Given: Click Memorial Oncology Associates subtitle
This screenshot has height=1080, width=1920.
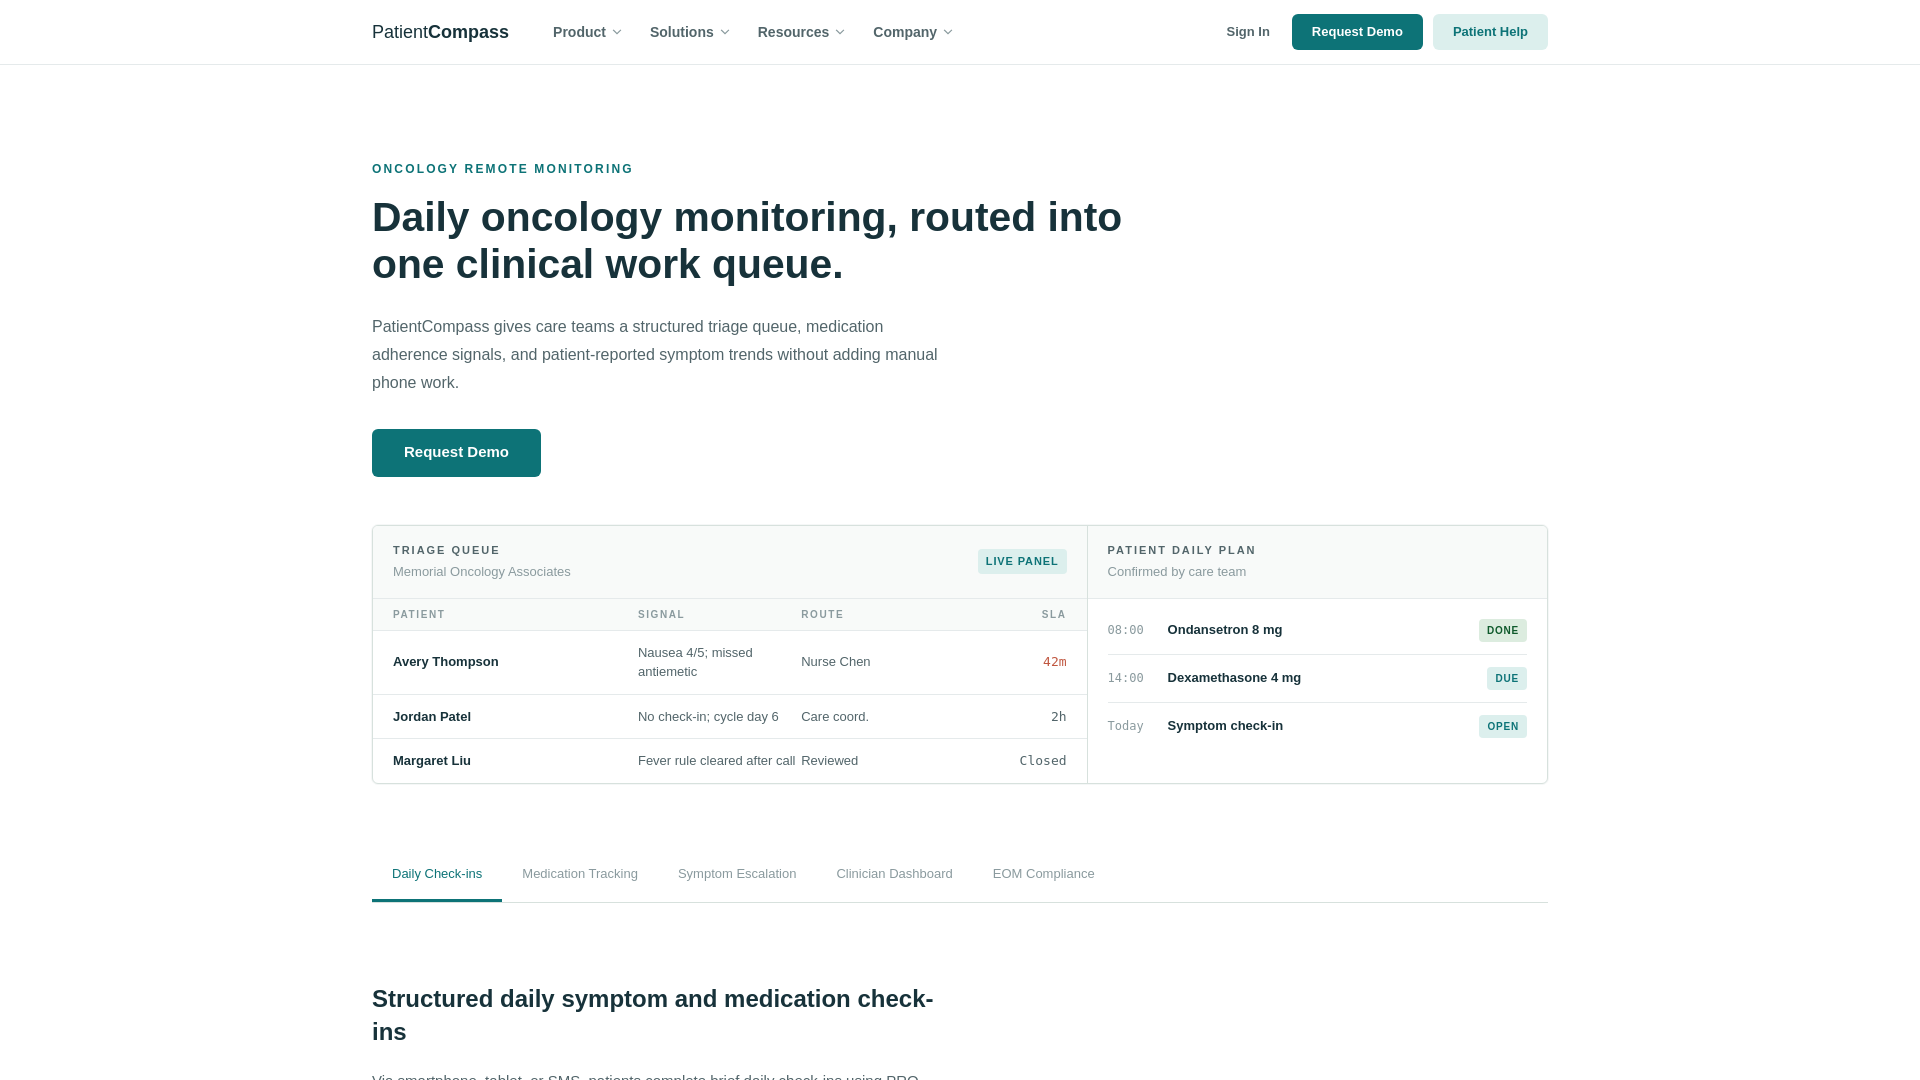Looking at the screenshot, I should 482,572.
